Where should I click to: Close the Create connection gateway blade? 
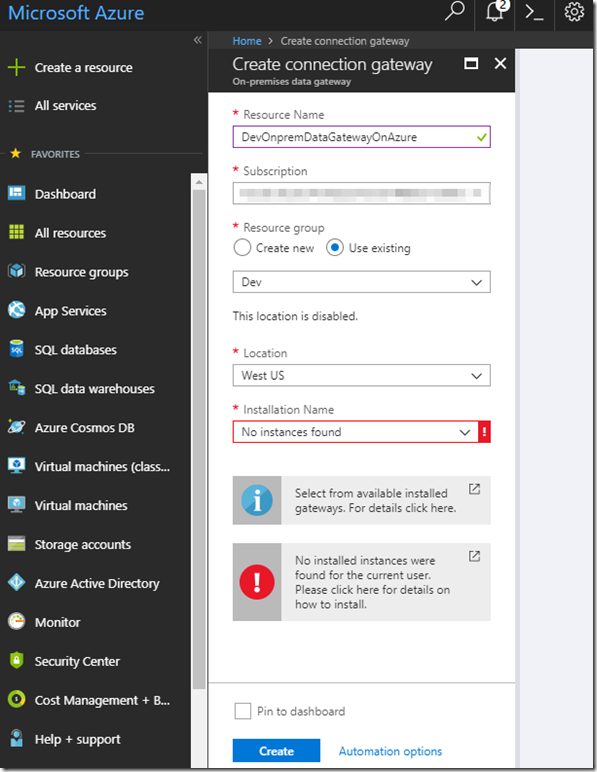[x=500, y=64]
